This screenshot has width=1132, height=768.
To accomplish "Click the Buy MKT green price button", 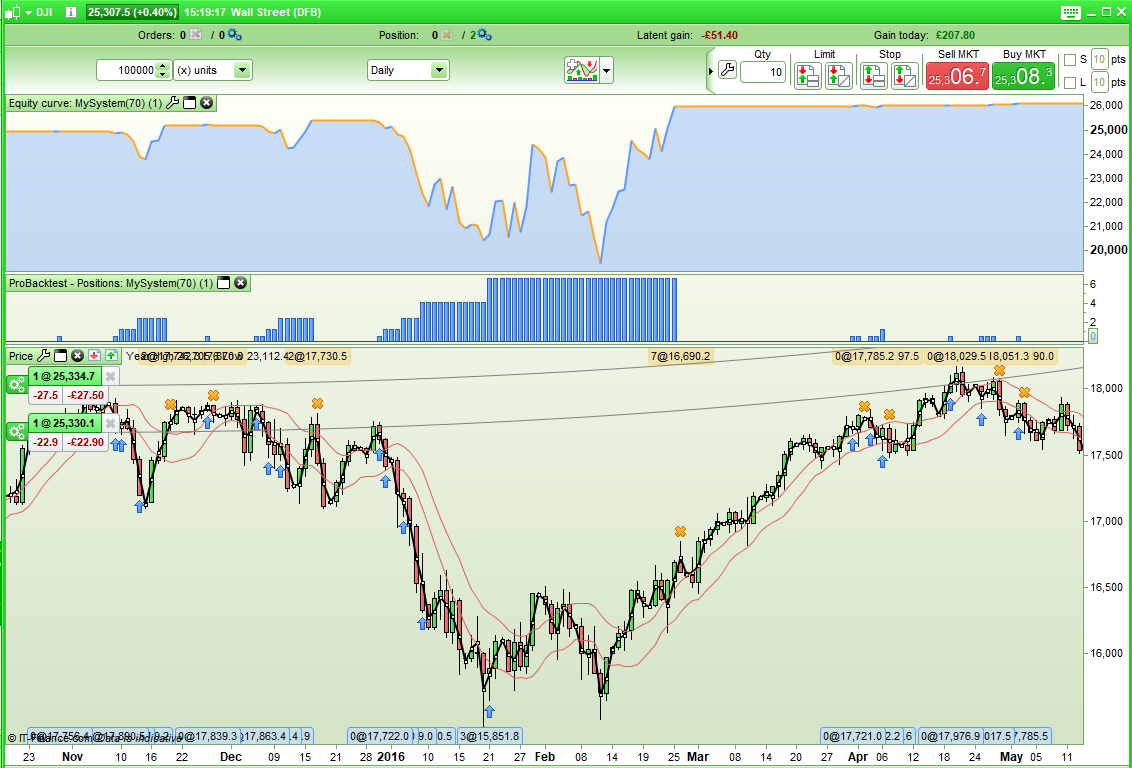I will coord(1023,76).
